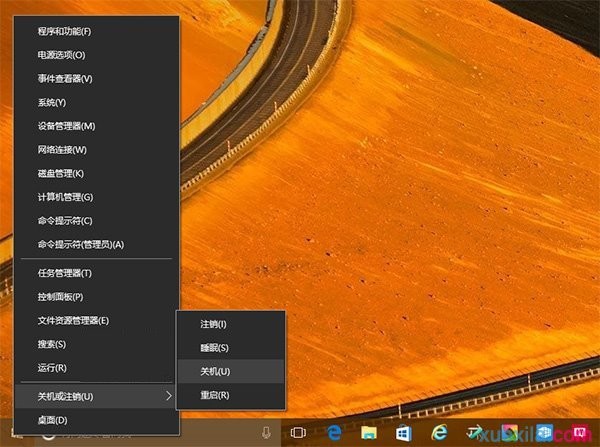Click the Cortana microphone icon
This screenshot has width=600, height=447.
(267, 432)
